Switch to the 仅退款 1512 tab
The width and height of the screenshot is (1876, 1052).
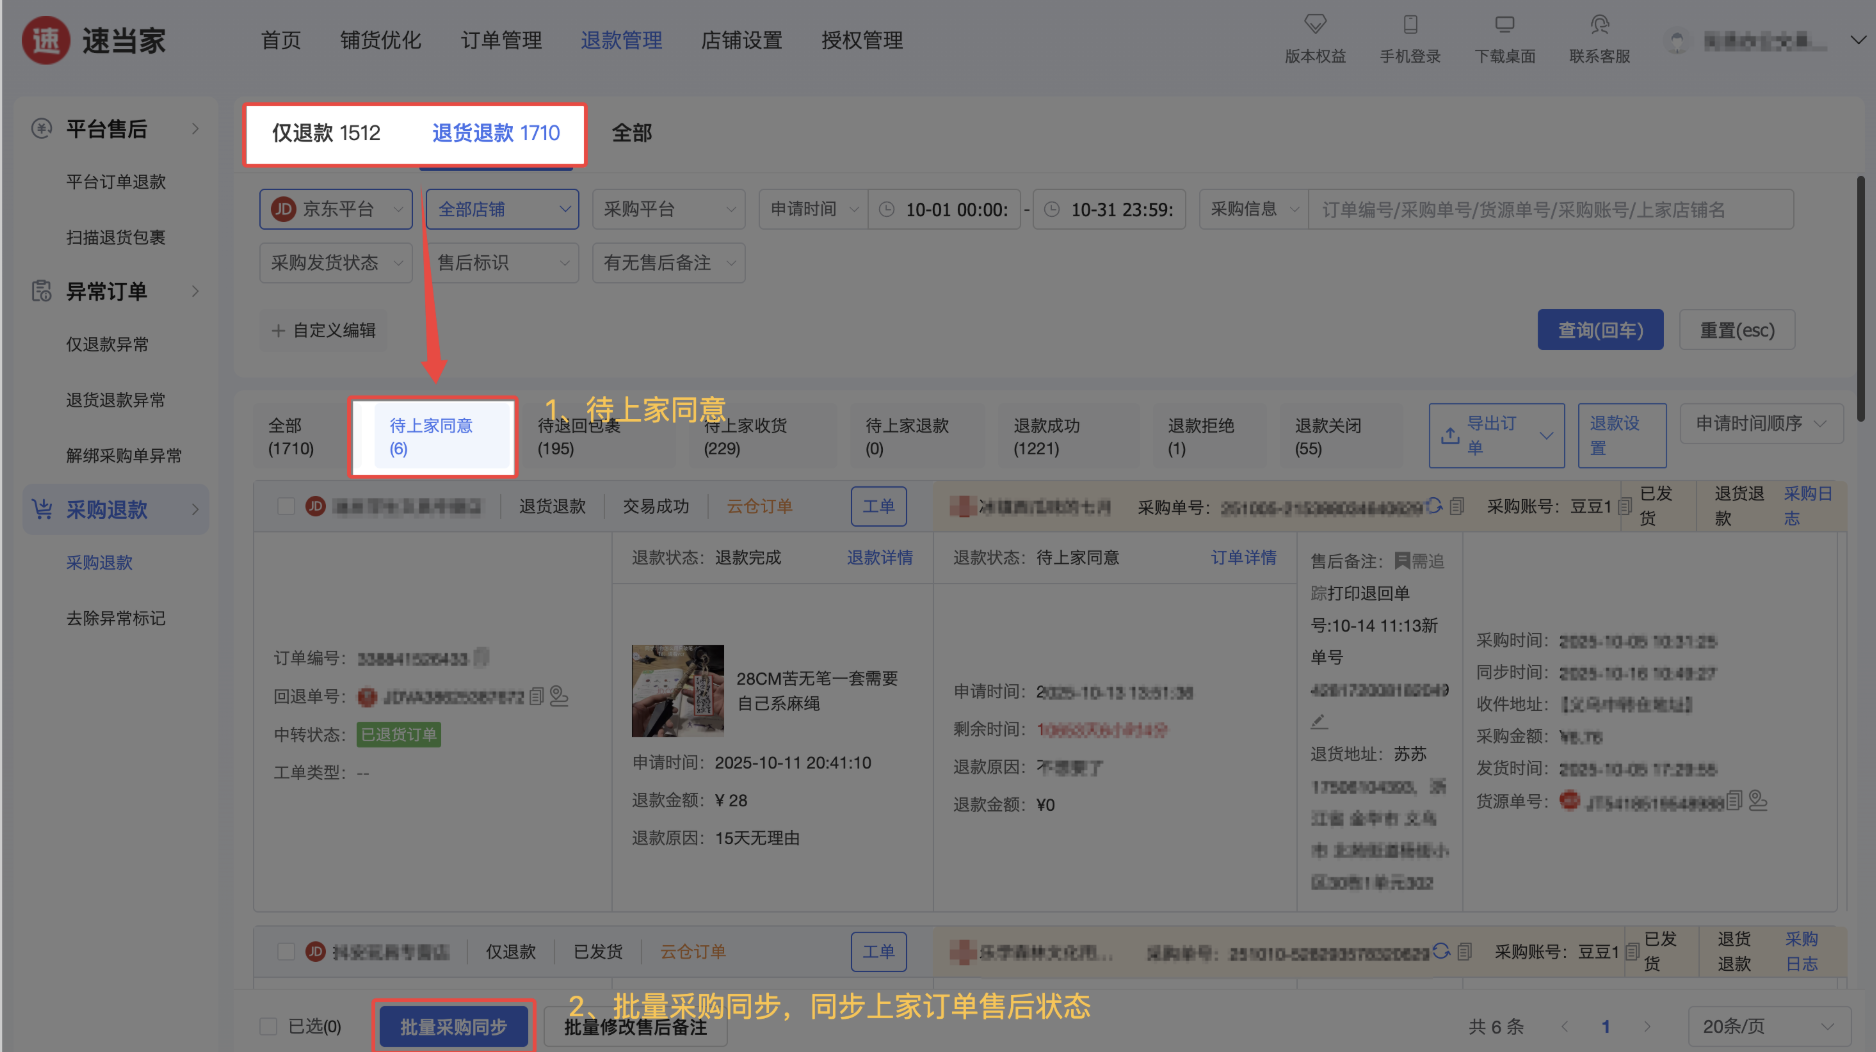(x=326, y=133)
